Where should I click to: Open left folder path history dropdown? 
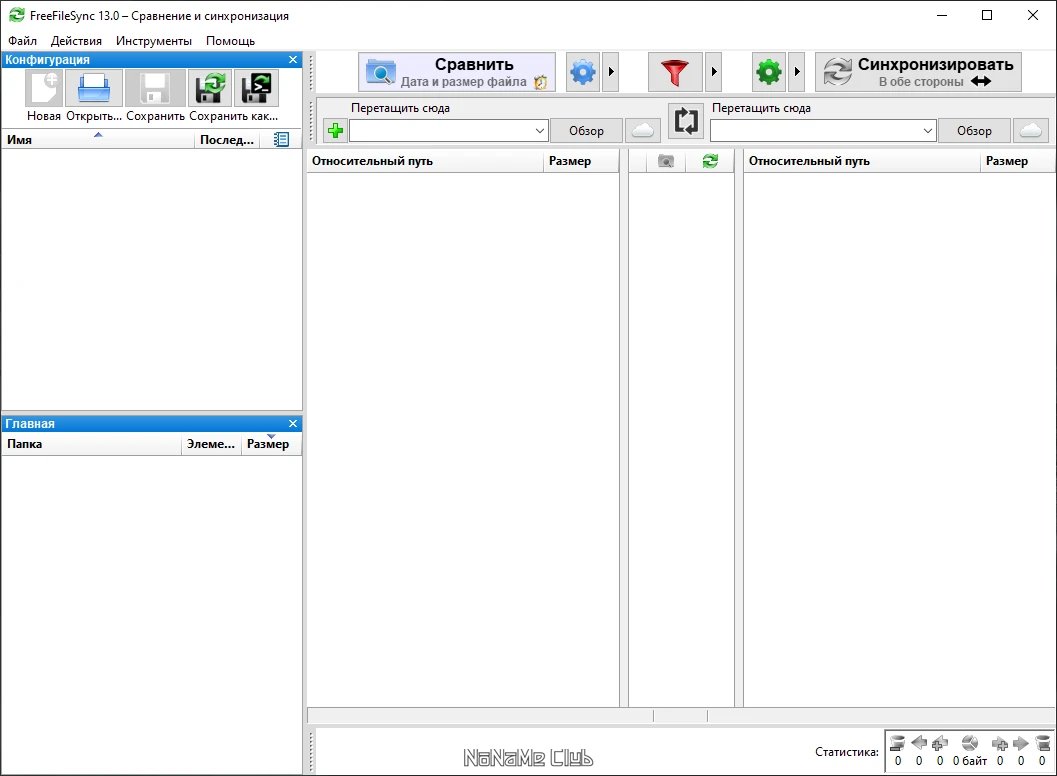tap(539, 131)
